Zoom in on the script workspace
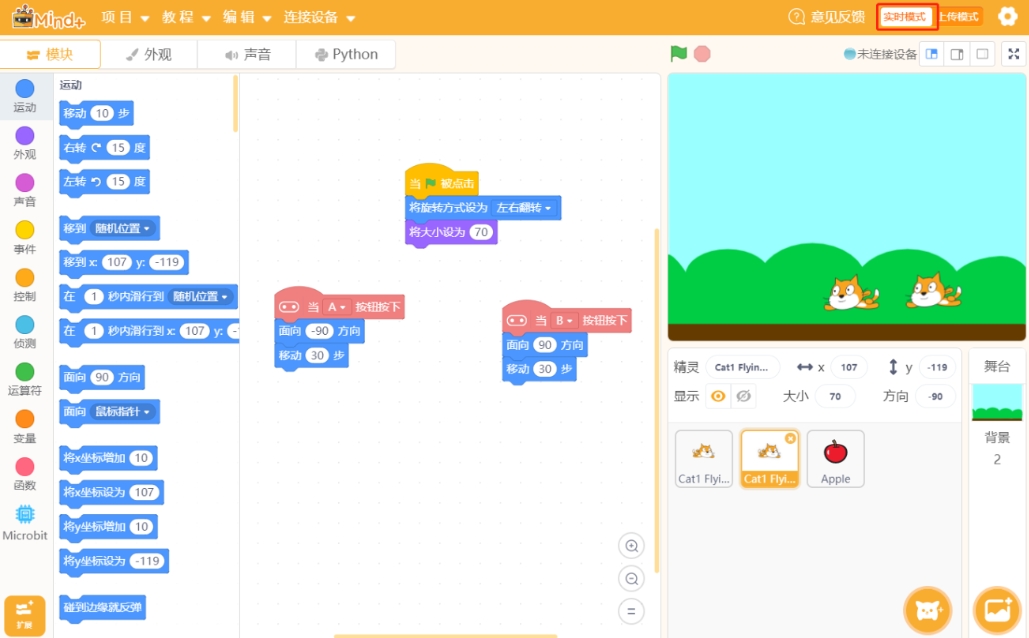The width and height of the screenshot is (1029, 638). click(x=631, y=546)
